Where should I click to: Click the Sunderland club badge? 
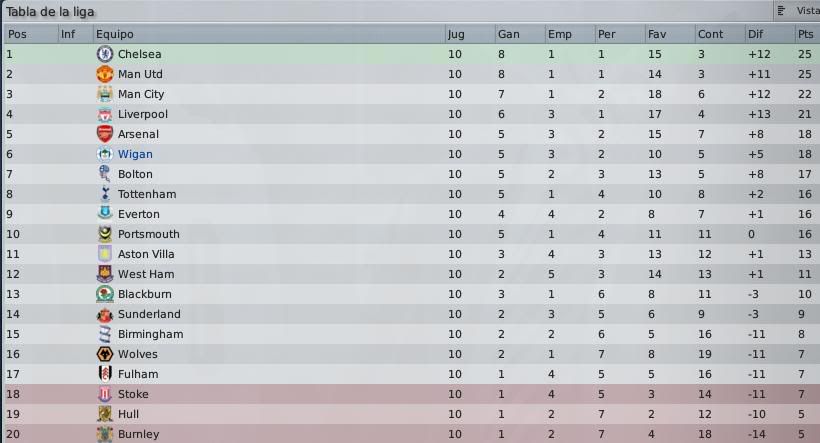point(105,314)
